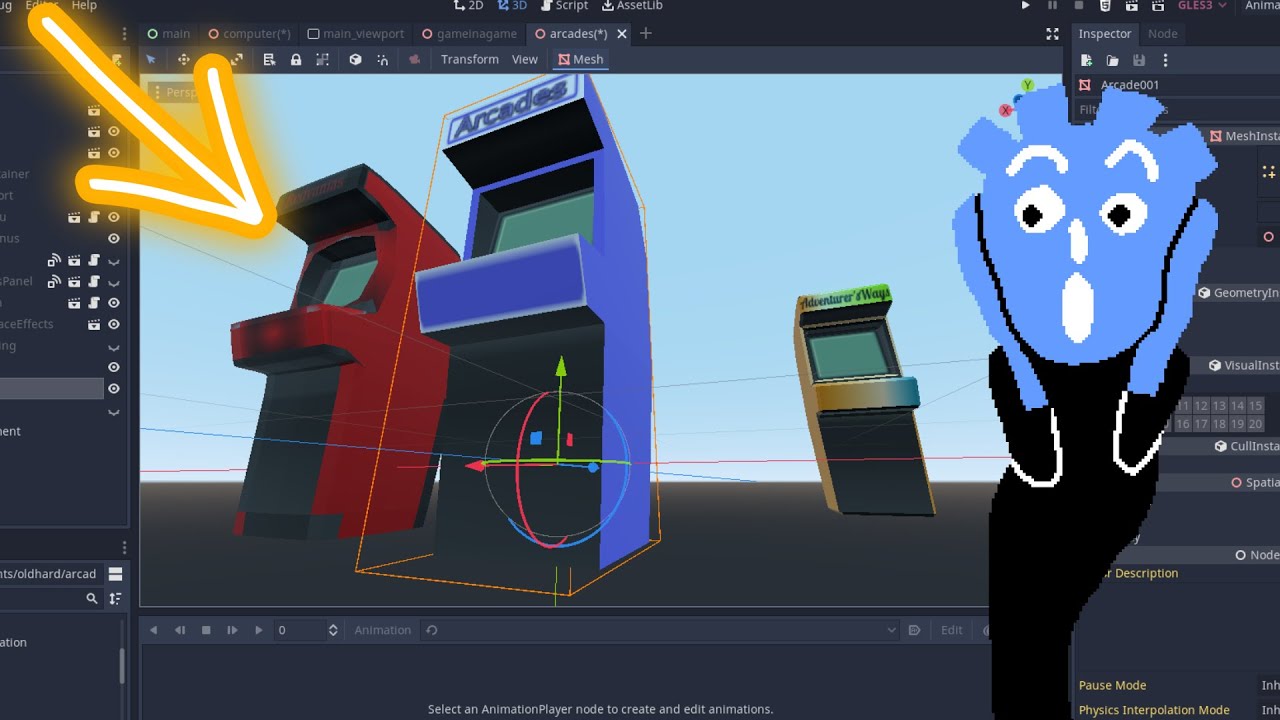Open script on the sPanel row
The width and height of the screenshot is (1280, 720).
pyautogui.click(x=93, y=282)
